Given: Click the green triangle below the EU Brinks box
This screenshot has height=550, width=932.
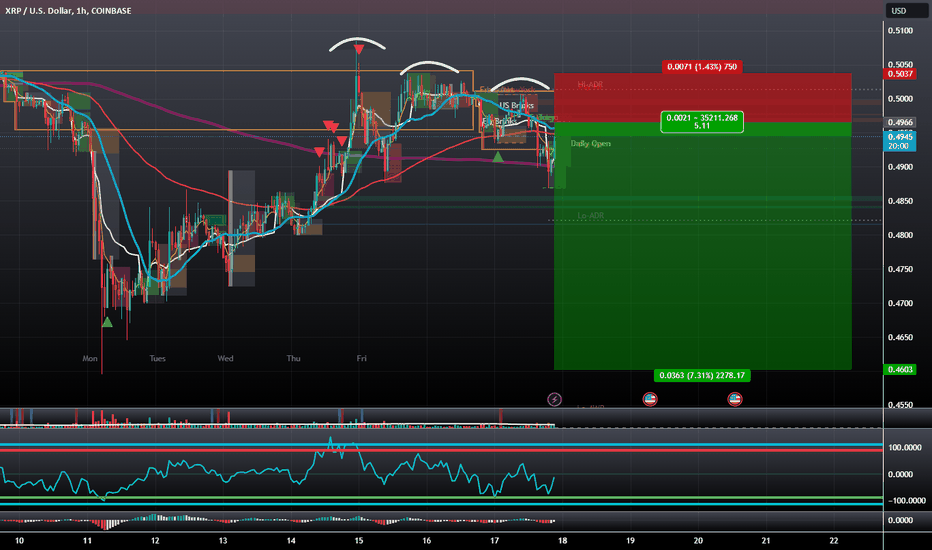Looking at the screenshot, I should pos(498,158).
